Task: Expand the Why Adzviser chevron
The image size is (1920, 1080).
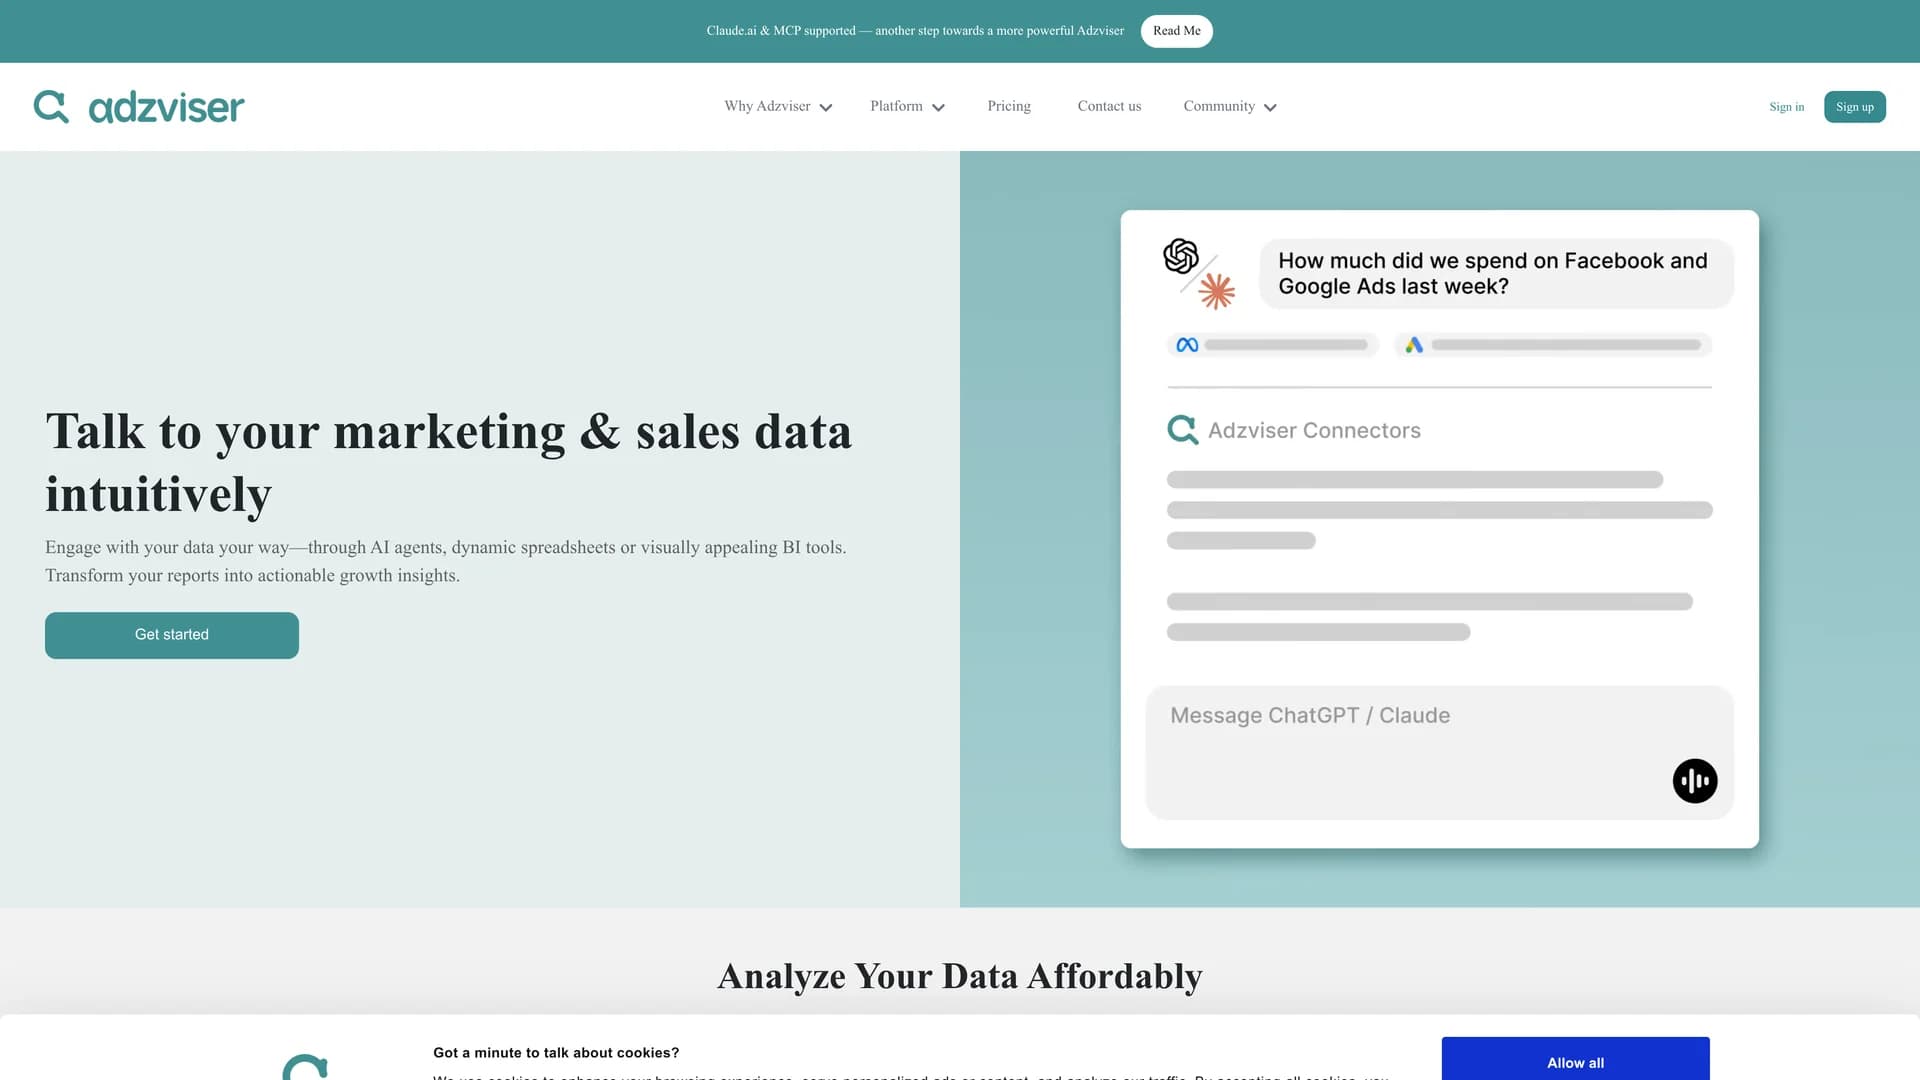Action: point(826,108)
